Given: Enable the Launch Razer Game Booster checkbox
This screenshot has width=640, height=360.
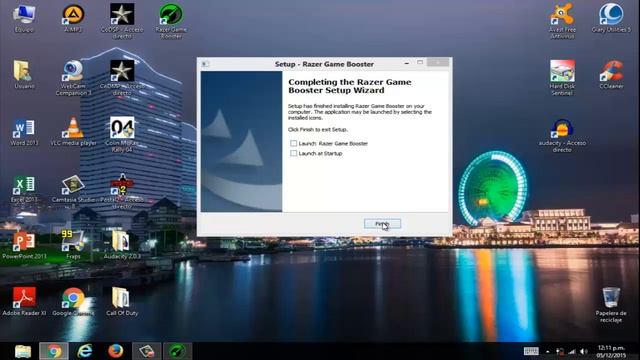Looking at the screenshot, I should (x=293, y=143).
